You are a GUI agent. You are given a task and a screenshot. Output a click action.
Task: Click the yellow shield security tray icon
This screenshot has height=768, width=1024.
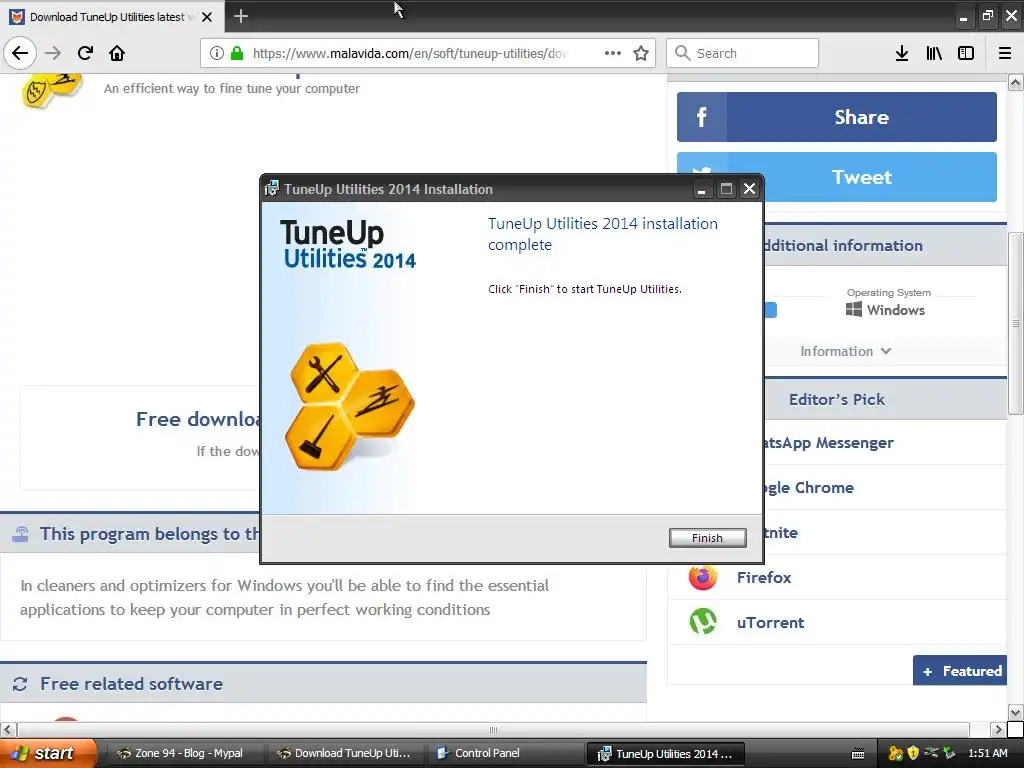(913, 753)
